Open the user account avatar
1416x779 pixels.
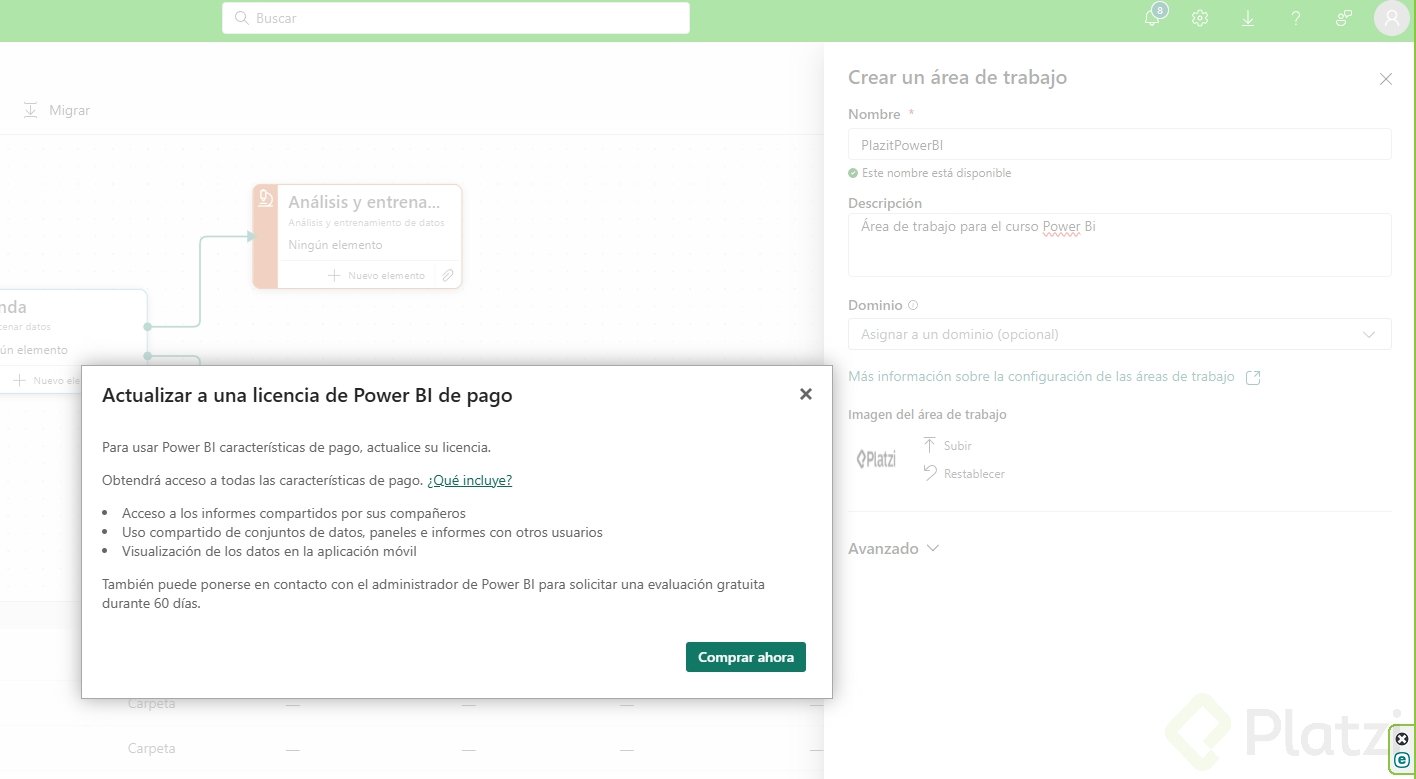coord(1391,18)
